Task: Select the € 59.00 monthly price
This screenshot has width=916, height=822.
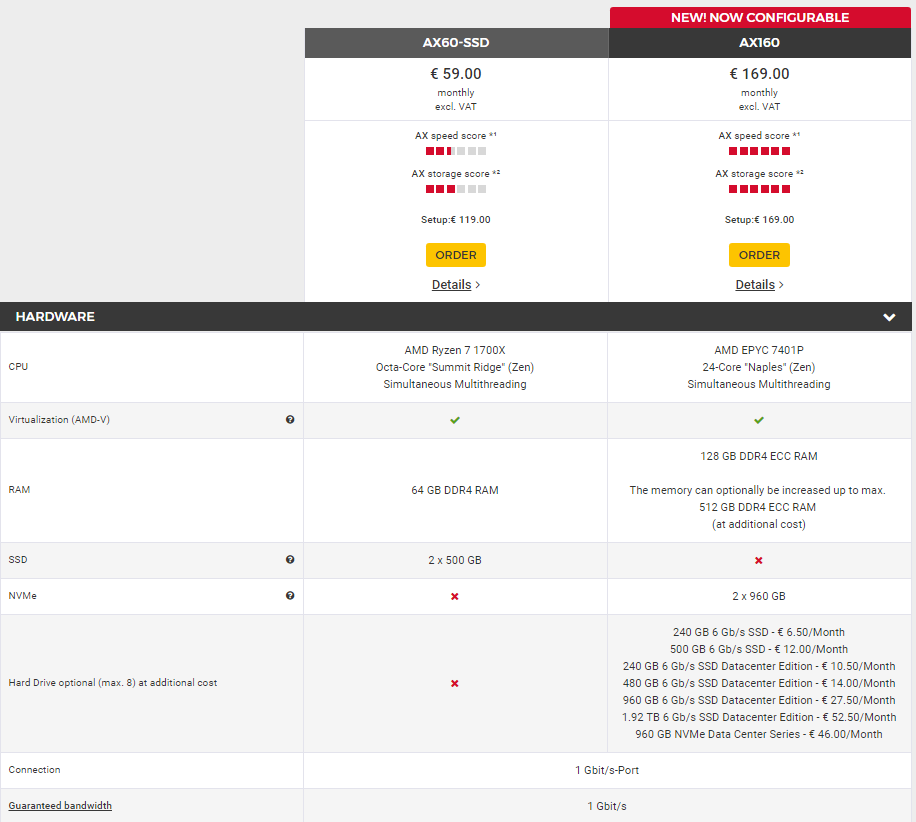Action: point(456,74)
